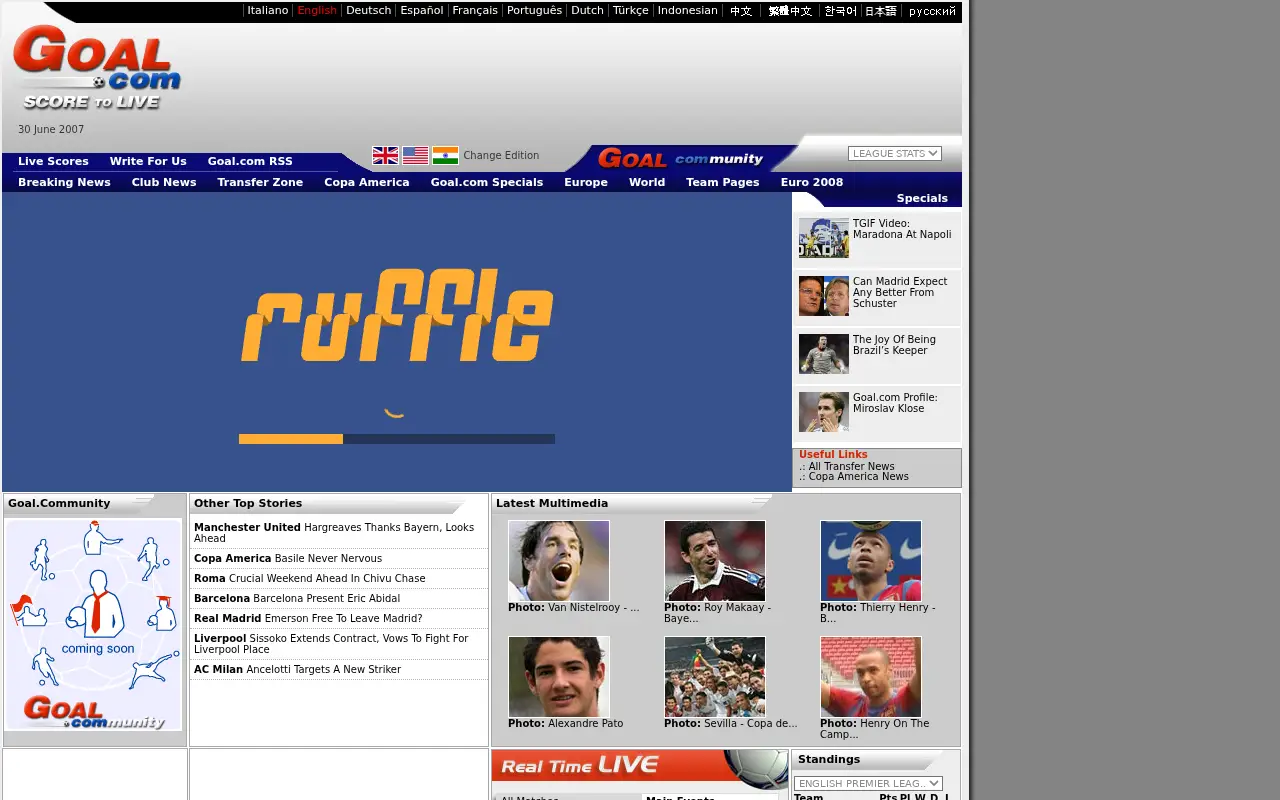The image size is (1280, 800).
Task: Click the Copa America News useful link
Action: tap(859, 477)
